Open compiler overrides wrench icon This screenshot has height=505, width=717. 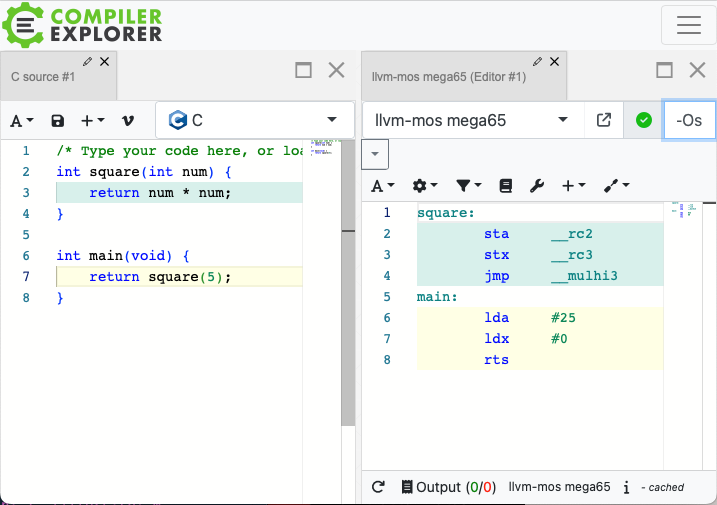(x=537, y=186)
